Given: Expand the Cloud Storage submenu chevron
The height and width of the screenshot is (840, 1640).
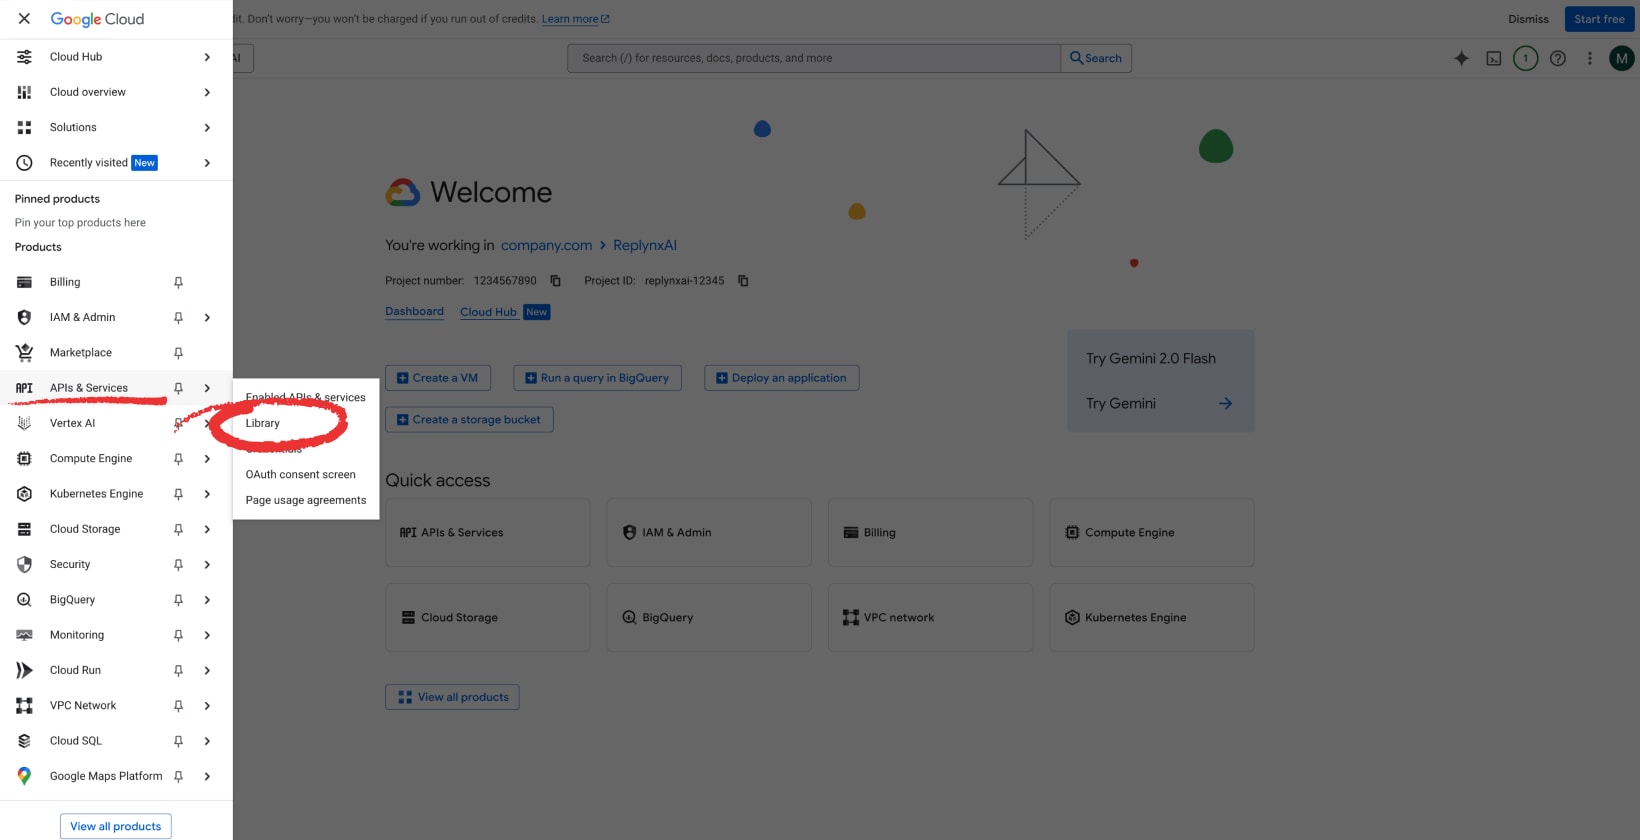Looking at the screenshot, I should (207, 530).
